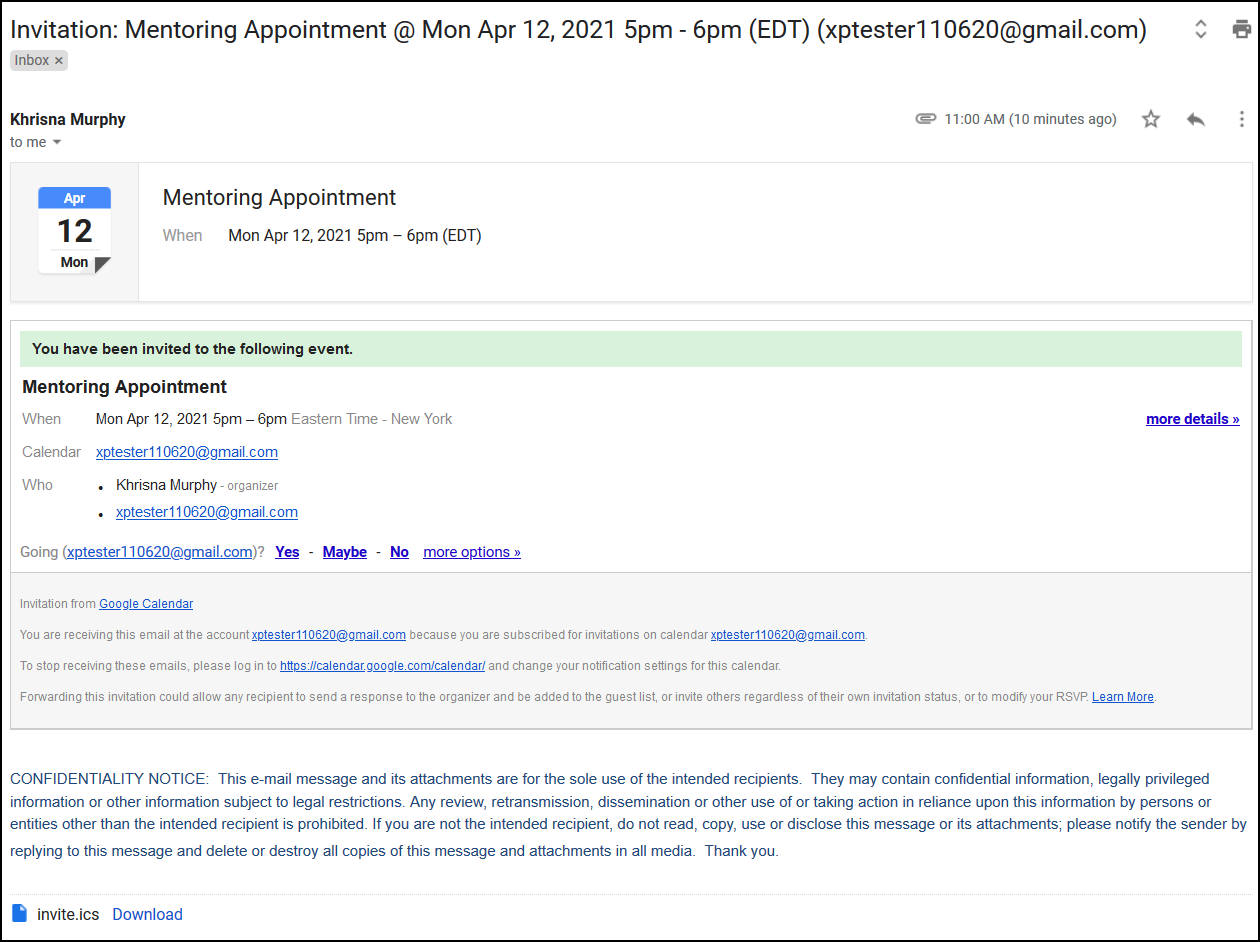The image size is (1260, 942).
Task: Click the expand/collapse all arrows icon
Action: point(1201,29)
